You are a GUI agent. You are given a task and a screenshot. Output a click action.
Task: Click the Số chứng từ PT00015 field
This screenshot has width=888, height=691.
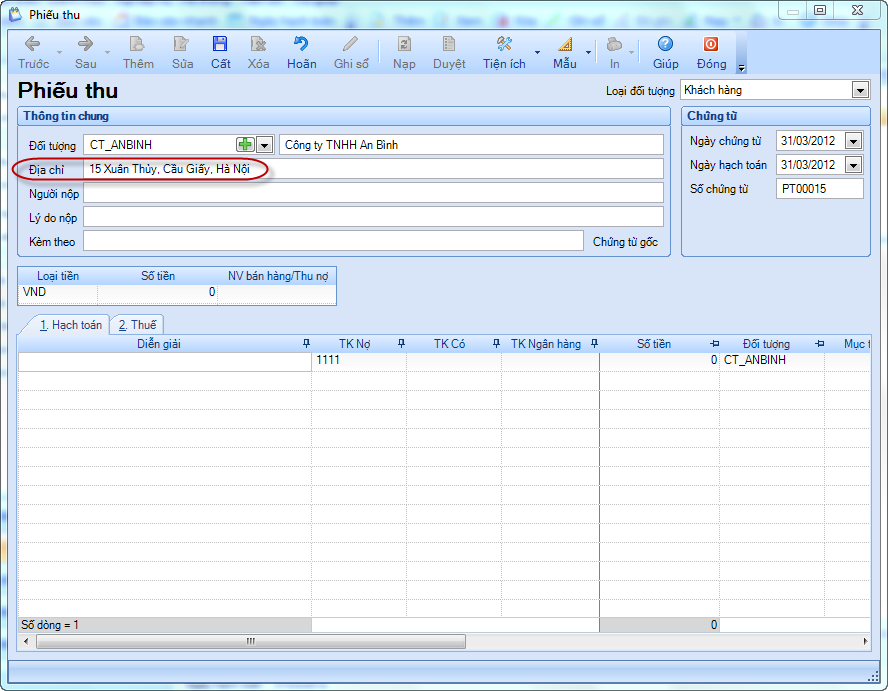[819, 189]
